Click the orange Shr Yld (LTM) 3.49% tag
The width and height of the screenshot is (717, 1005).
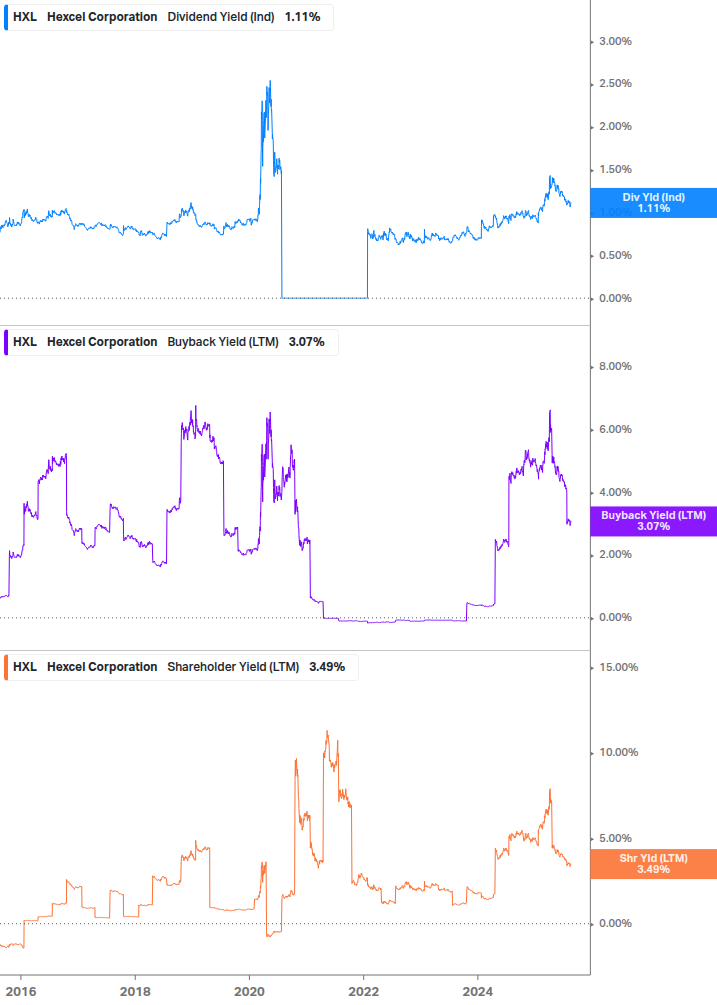pyautogui.click(x=654, y=863)
